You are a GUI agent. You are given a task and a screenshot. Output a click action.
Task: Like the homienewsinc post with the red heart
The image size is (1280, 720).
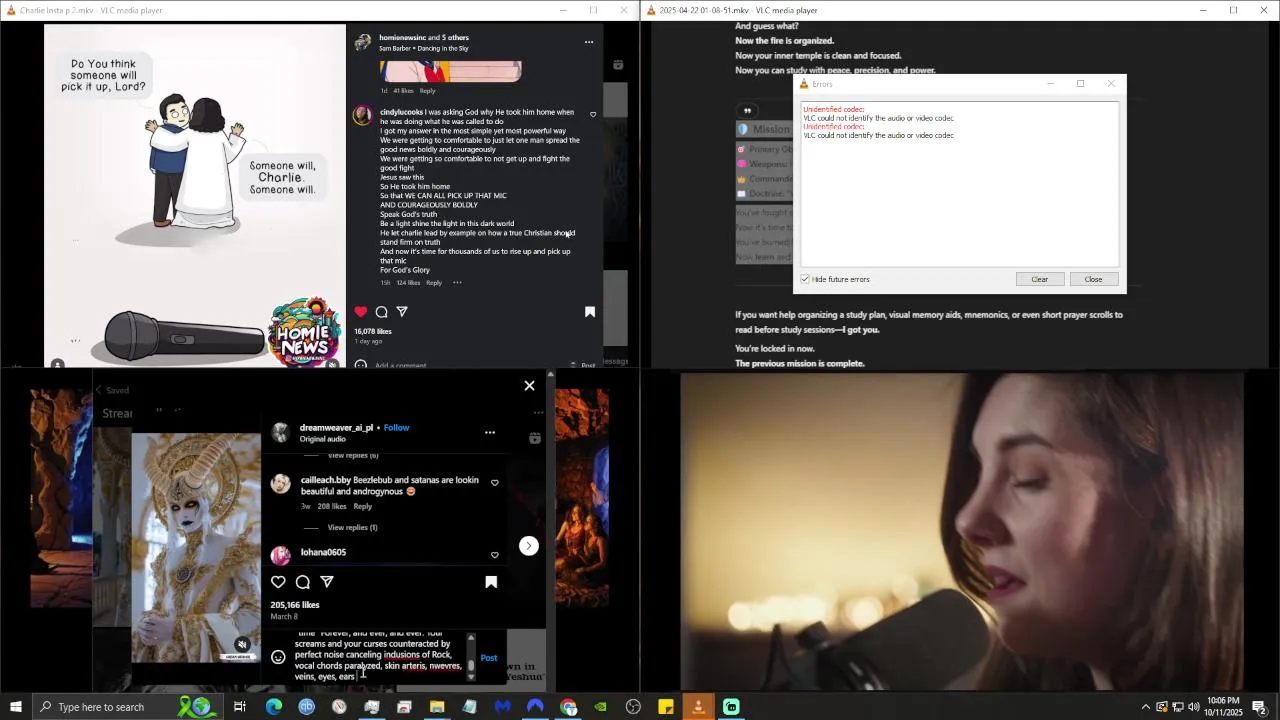point(361,312)
